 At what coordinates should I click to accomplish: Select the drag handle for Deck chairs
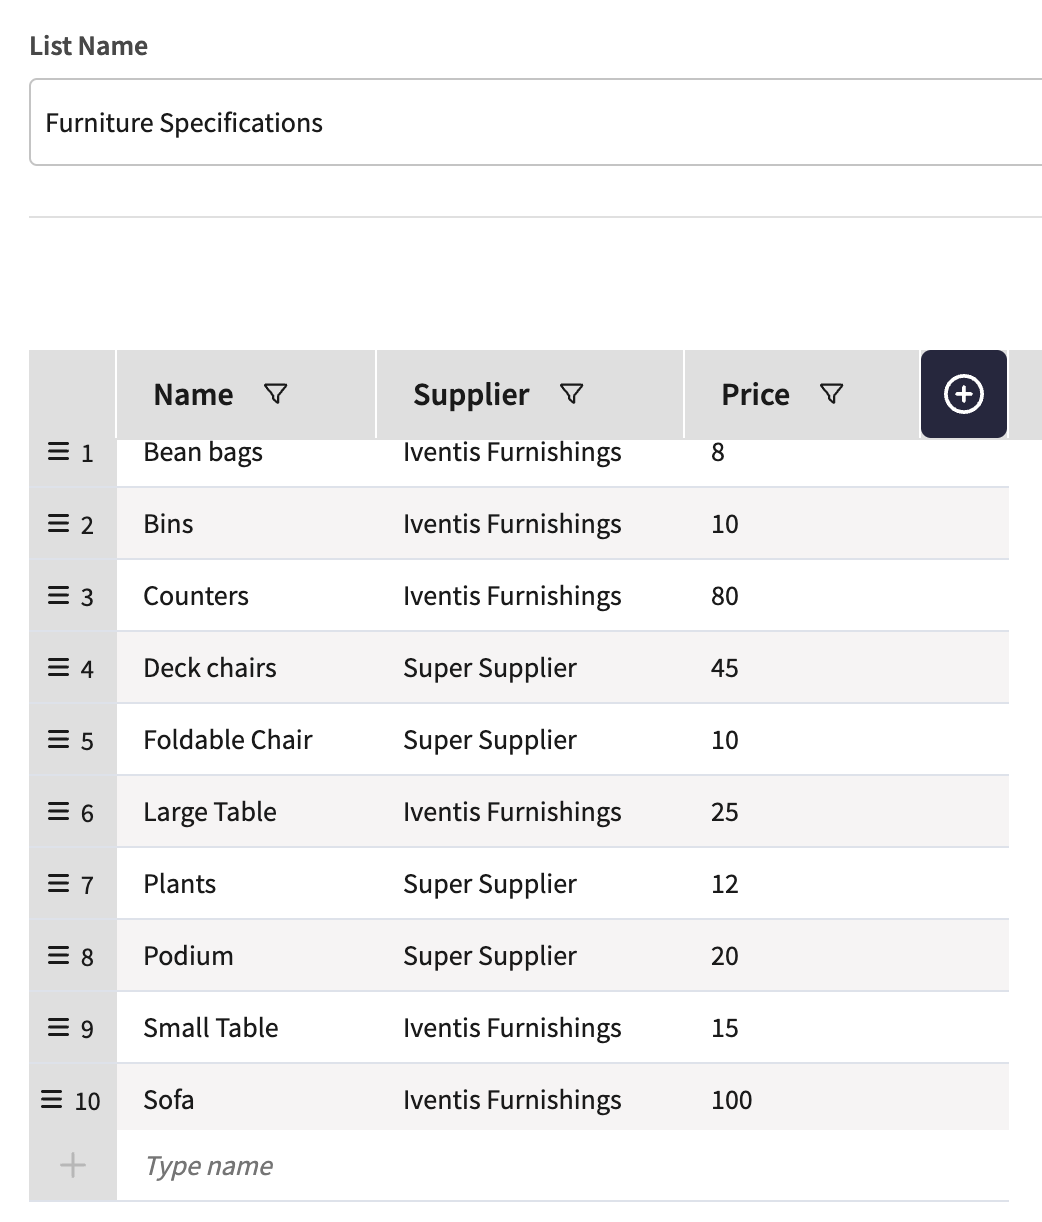pyautogui.click(x=57, y=667)
